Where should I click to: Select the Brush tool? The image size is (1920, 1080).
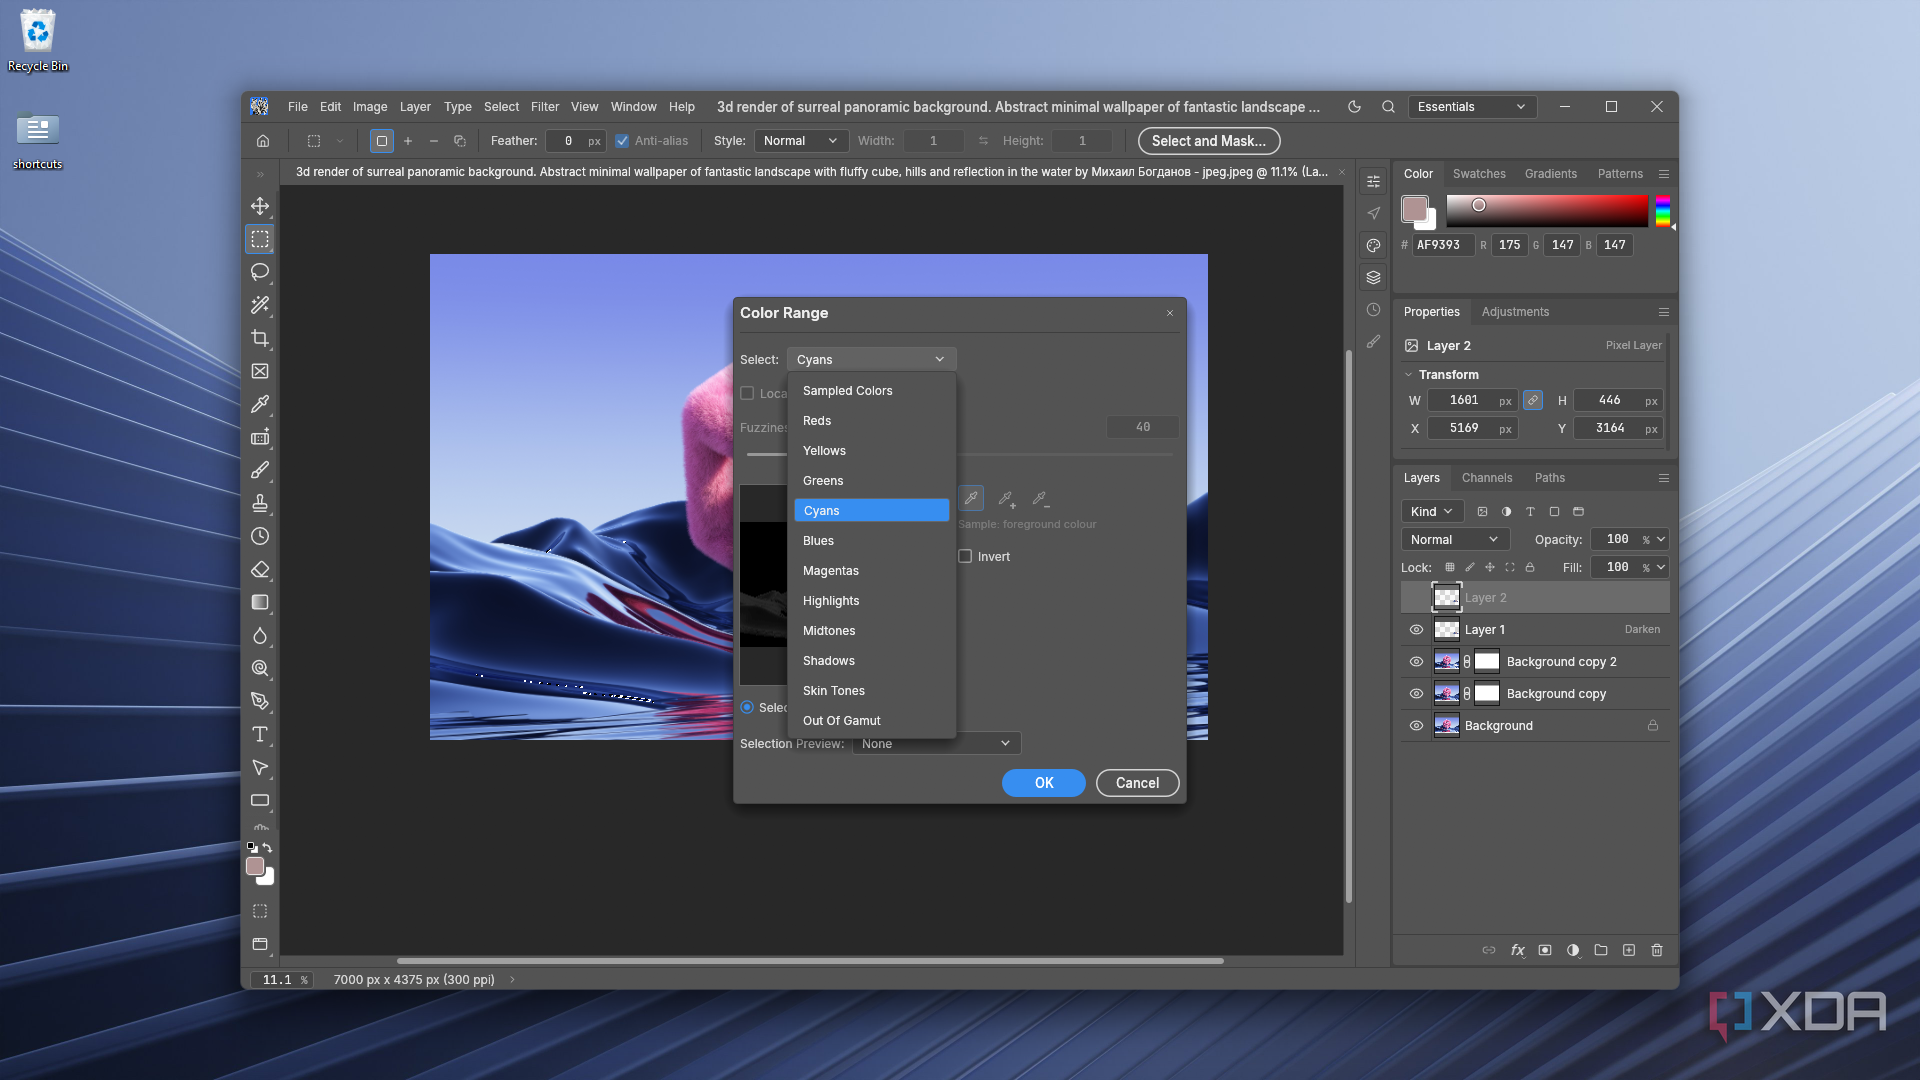pos(260,470)
